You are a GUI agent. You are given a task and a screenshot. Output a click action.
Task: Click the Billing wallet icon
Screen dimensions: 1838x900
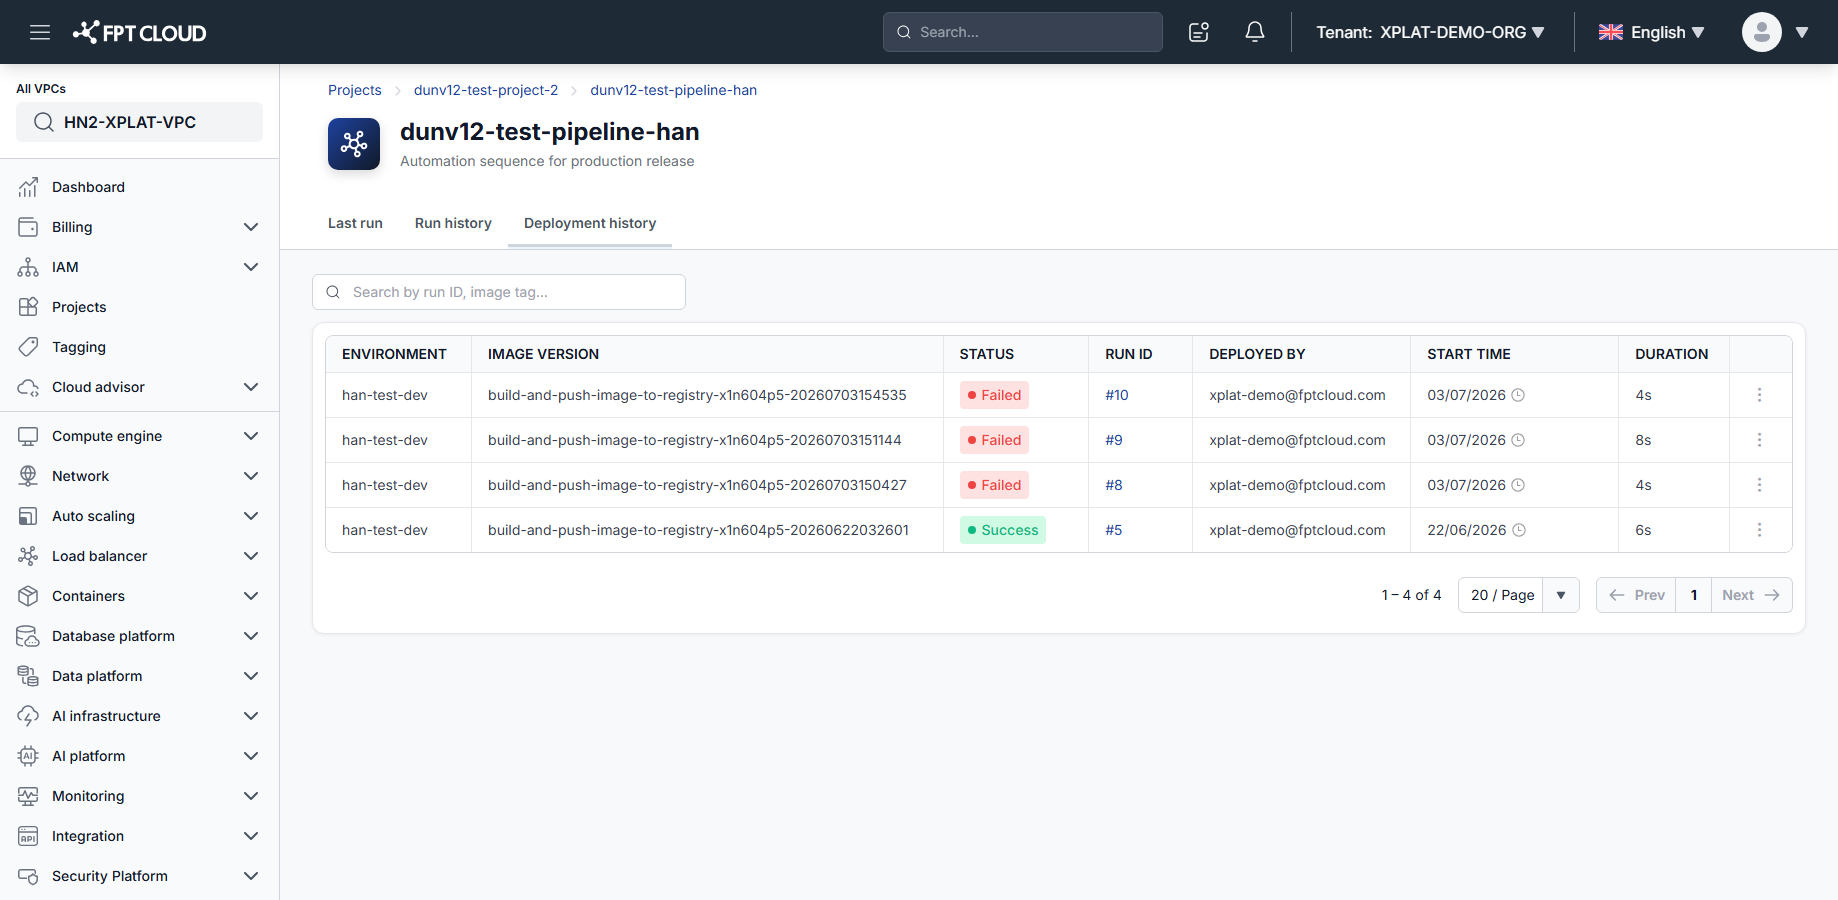[x=28, y=227]
